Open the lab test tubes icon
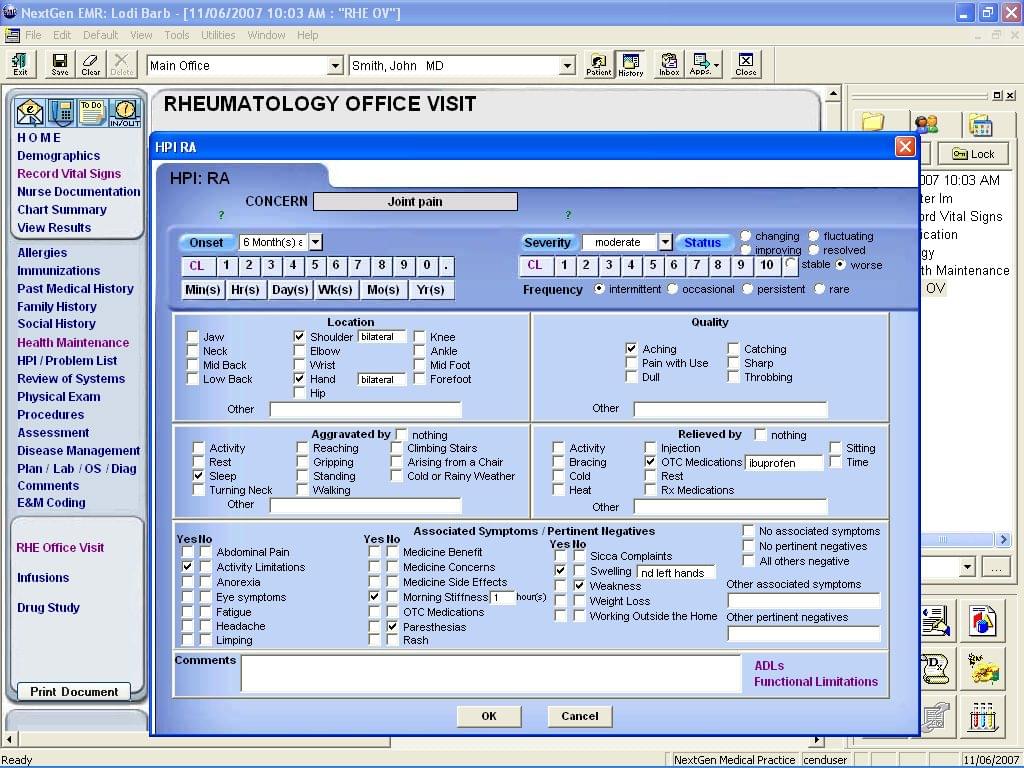The image size is (1024, 768). pyautogui.click(x=984, y=718)
